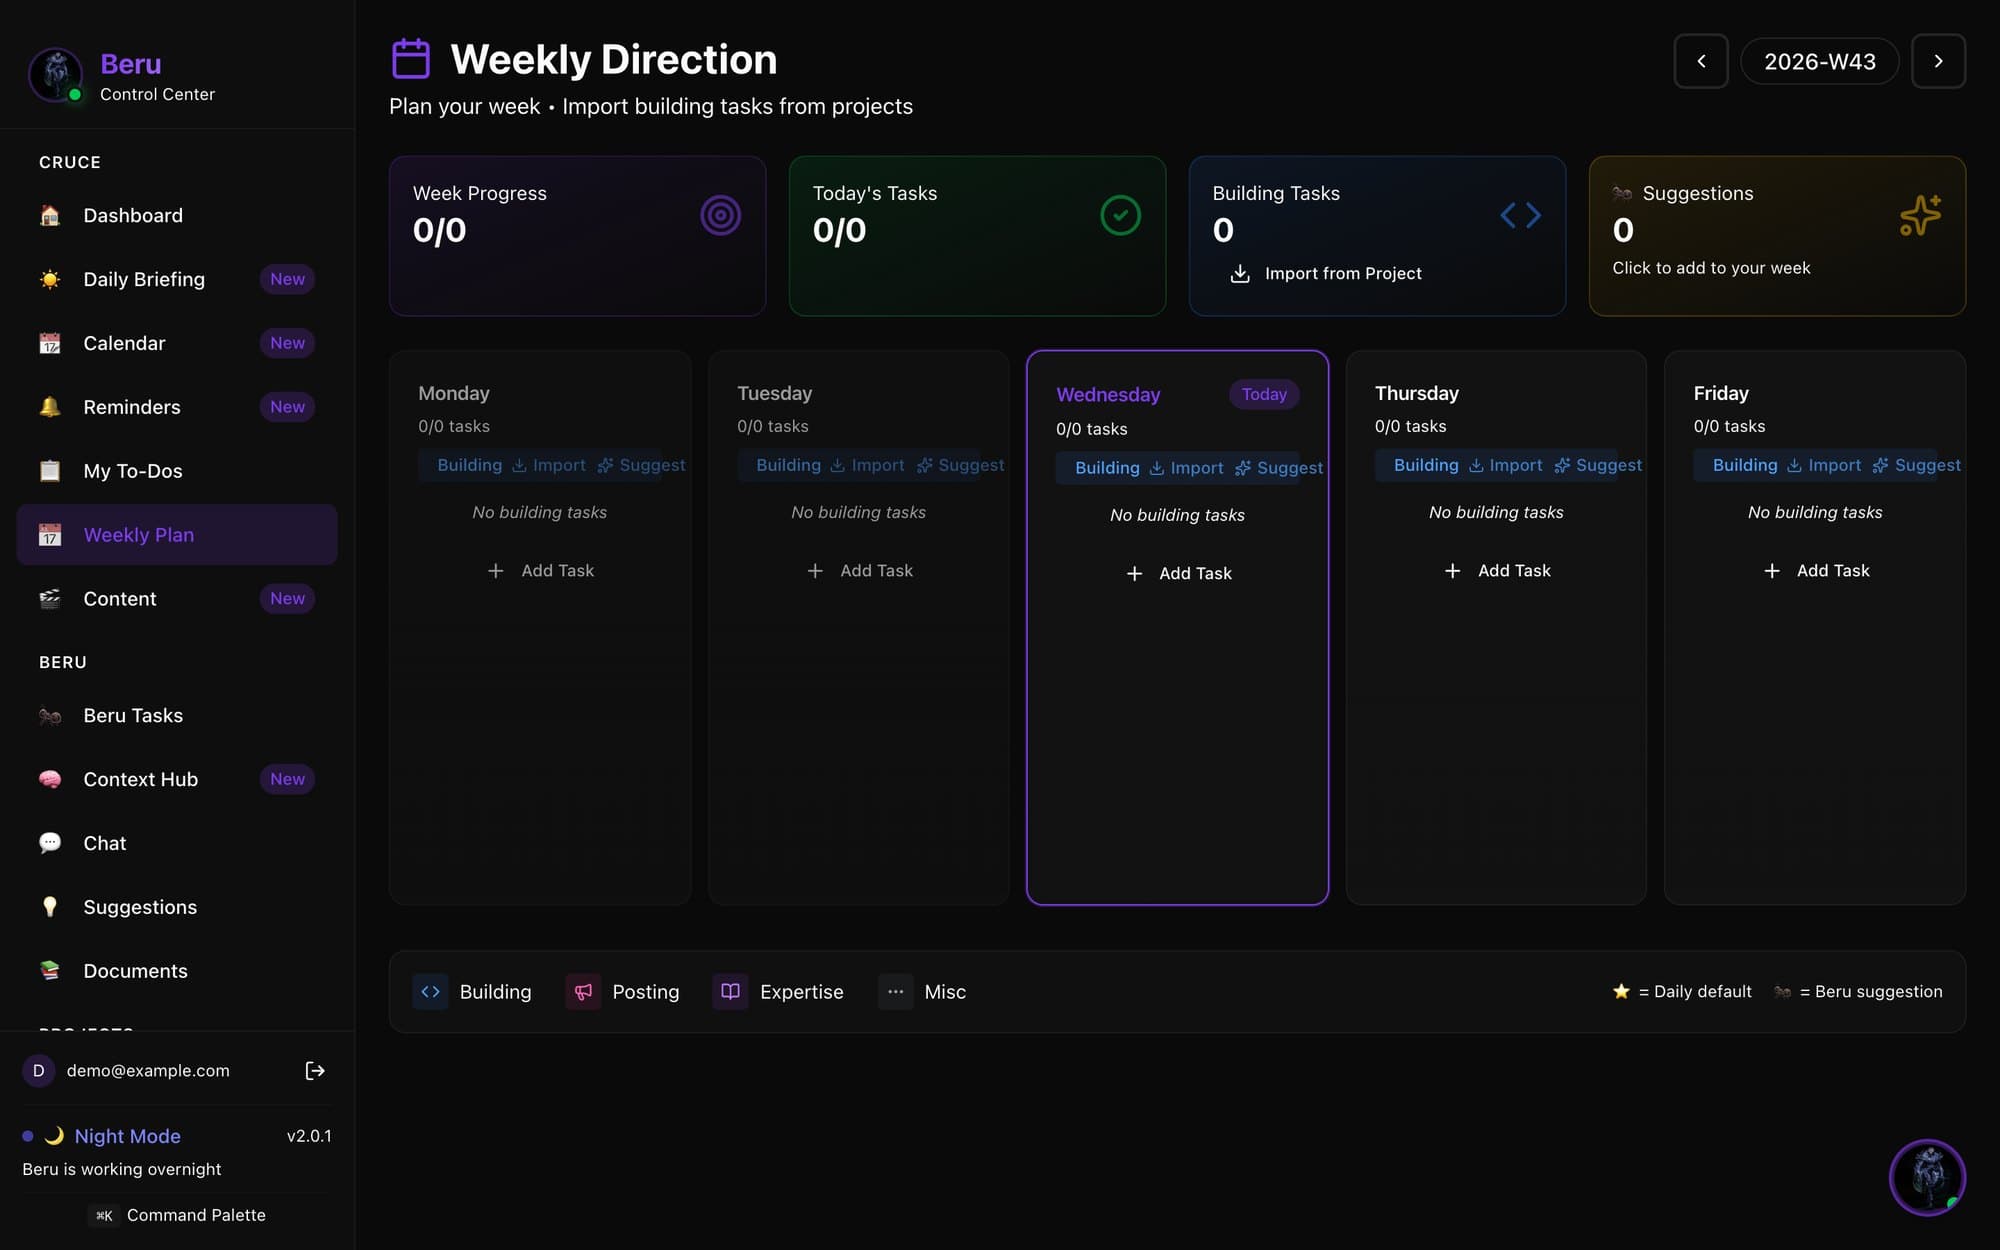Screen dimensions: 2000x1250
Task: Click Import in Monday column
Action: coord(549,465)
